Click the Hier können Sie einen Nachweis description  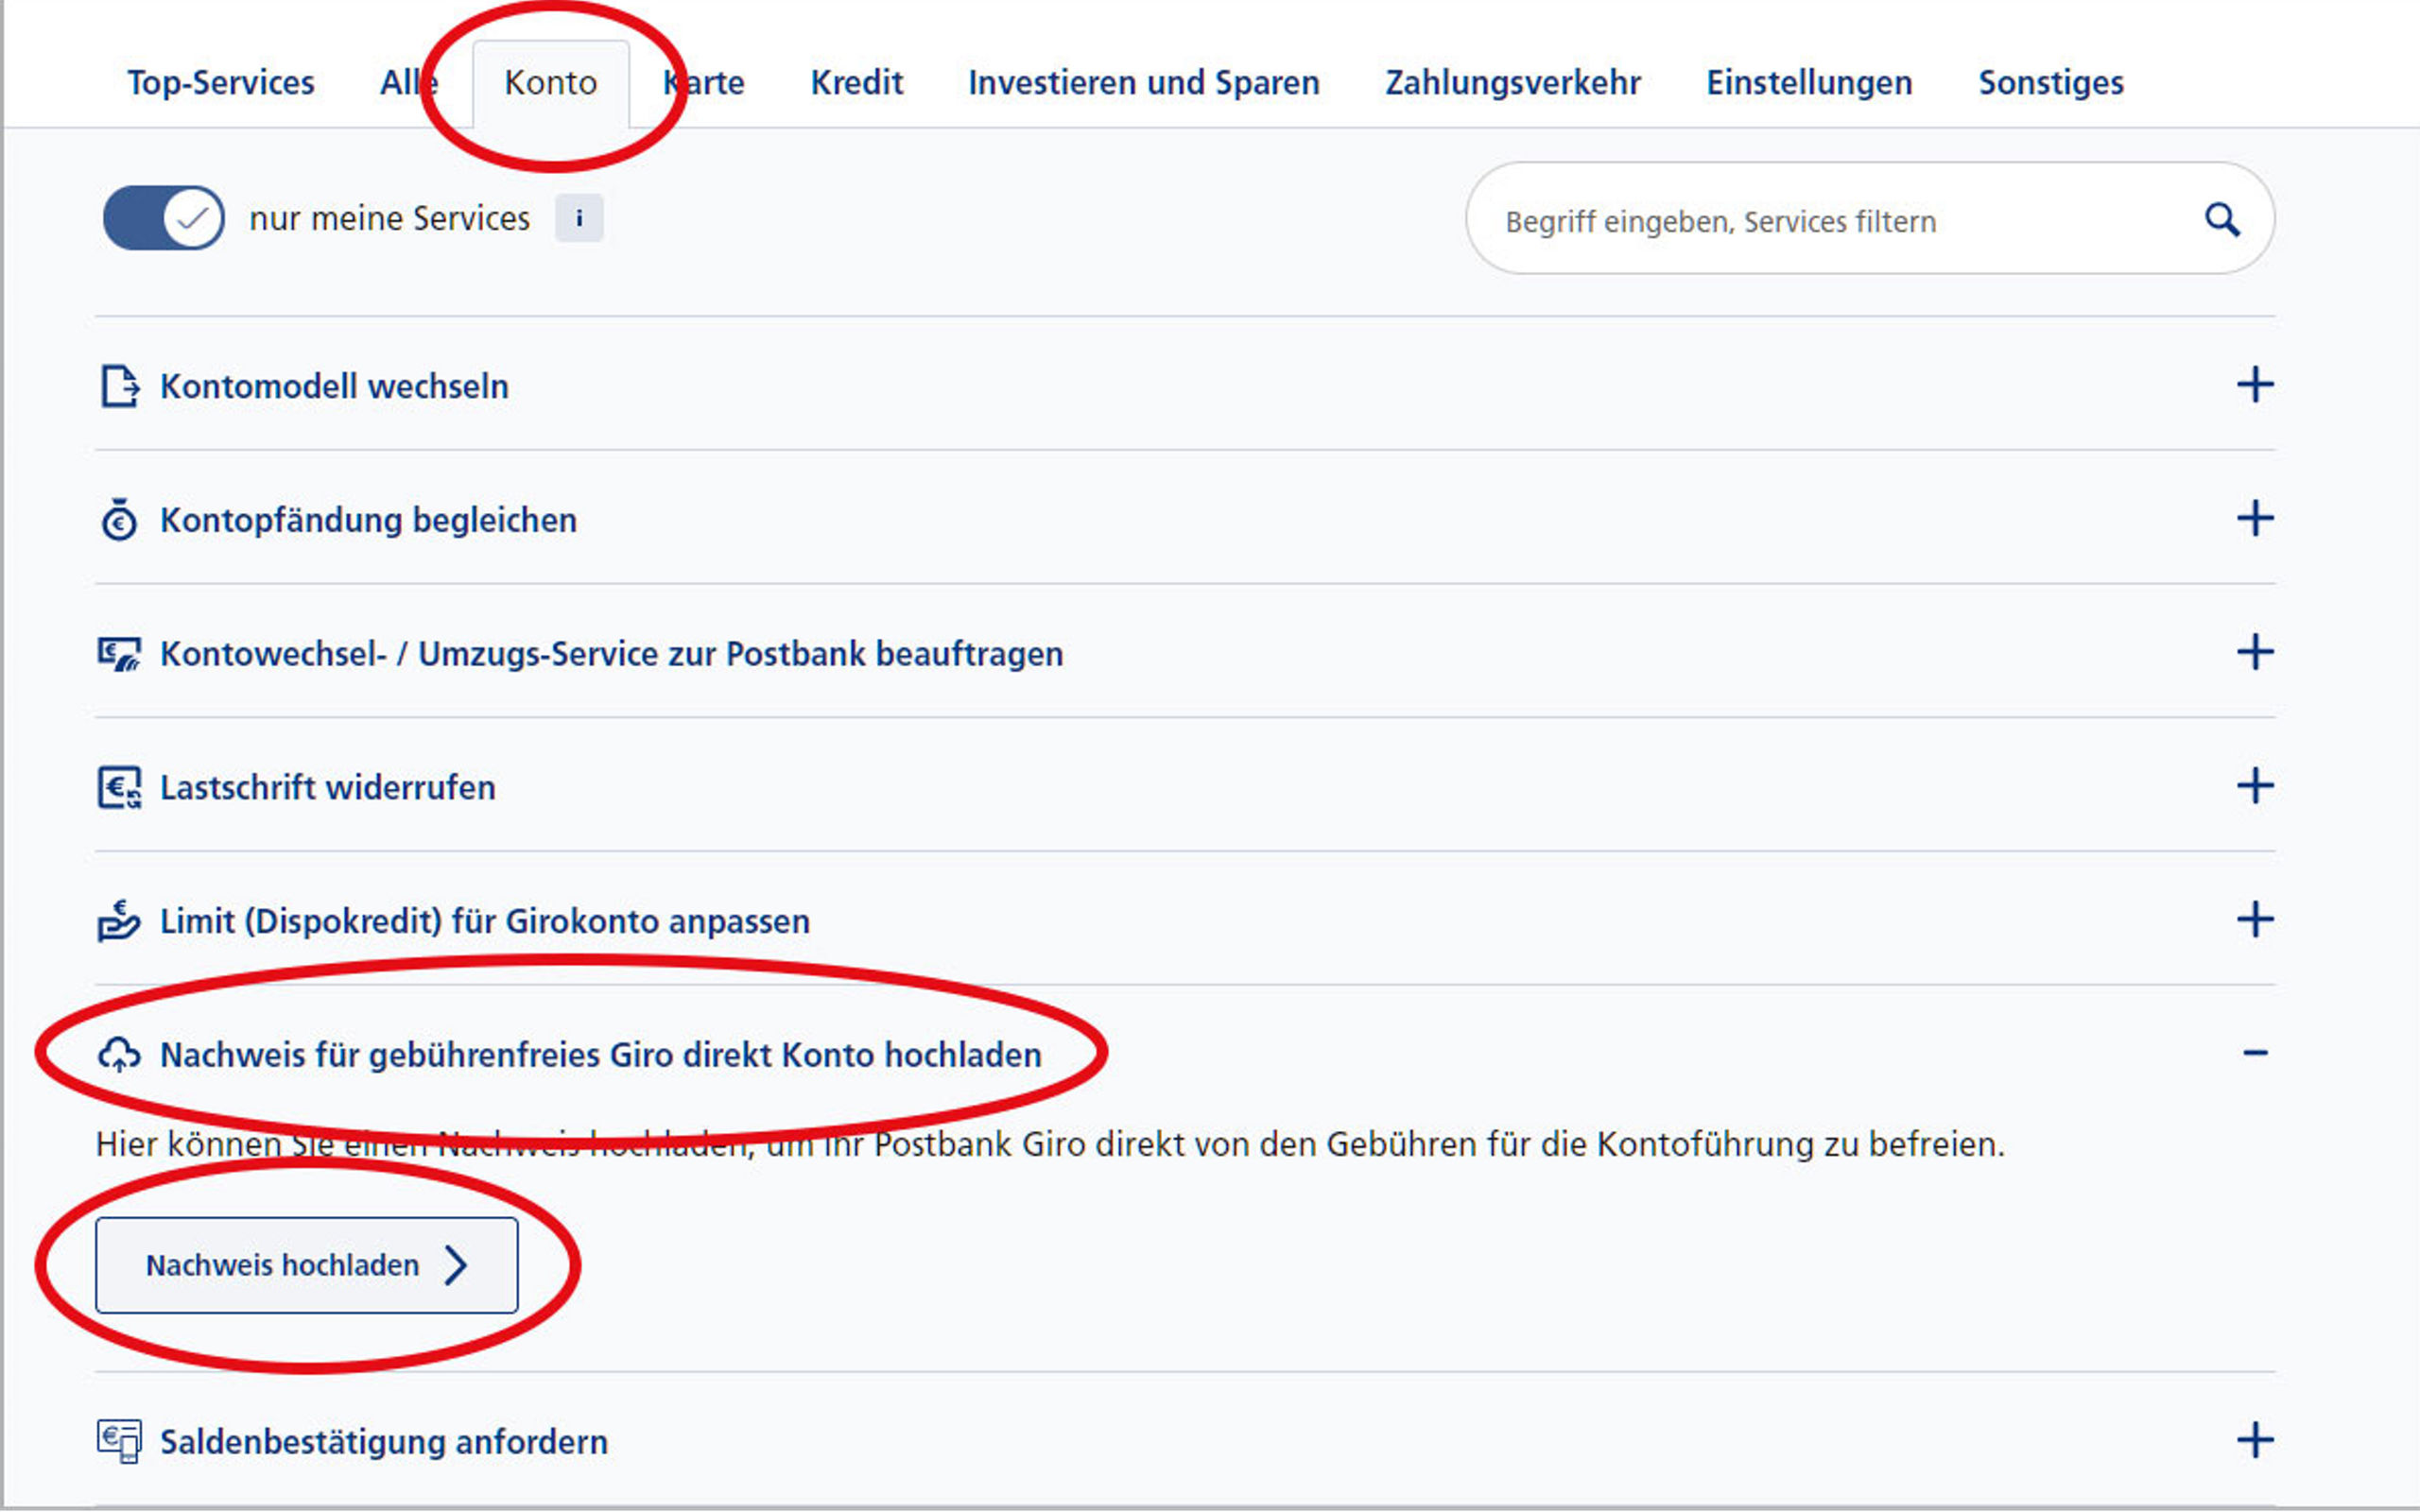click(x=1050, y=1144)
